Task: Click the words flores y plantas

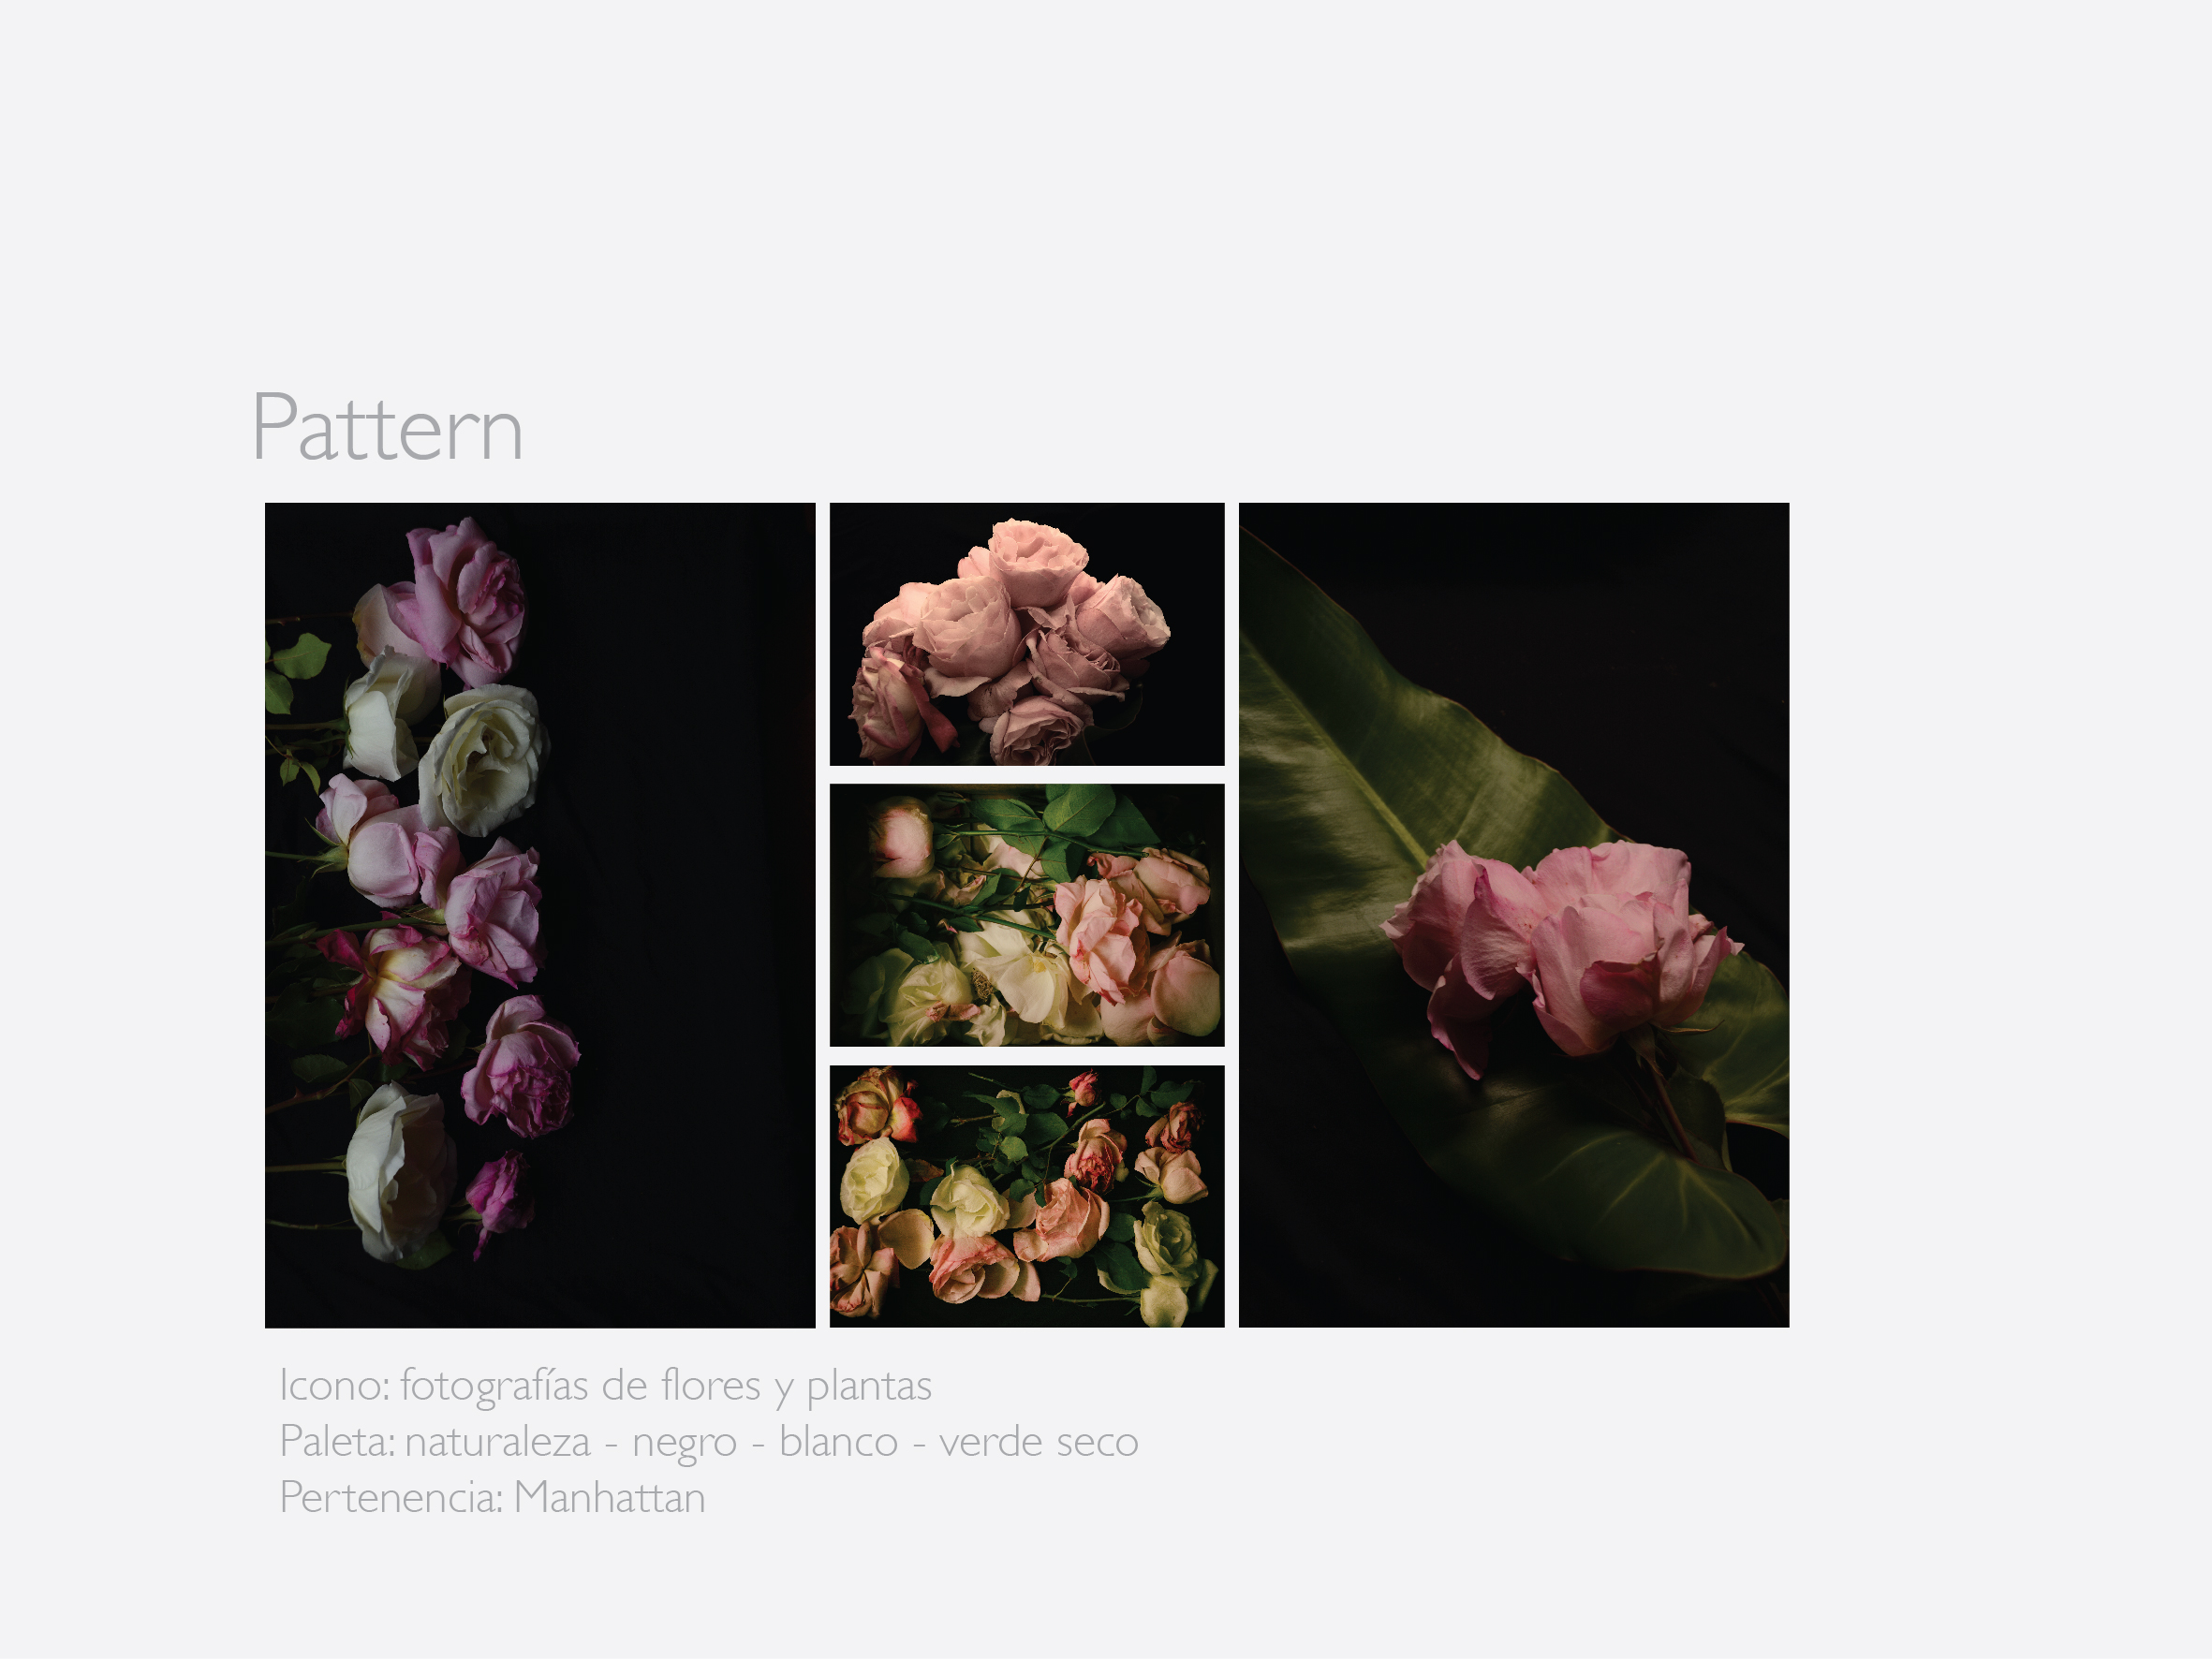Action: pyautogui.click(x=797, y=1386)
